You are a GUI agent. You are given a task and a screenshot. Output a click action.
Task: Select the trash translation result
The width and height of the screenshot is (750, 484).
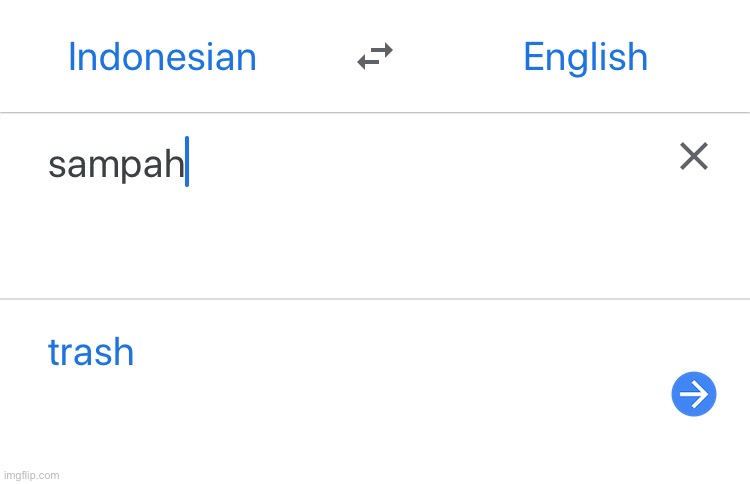(x=91, y=352)
